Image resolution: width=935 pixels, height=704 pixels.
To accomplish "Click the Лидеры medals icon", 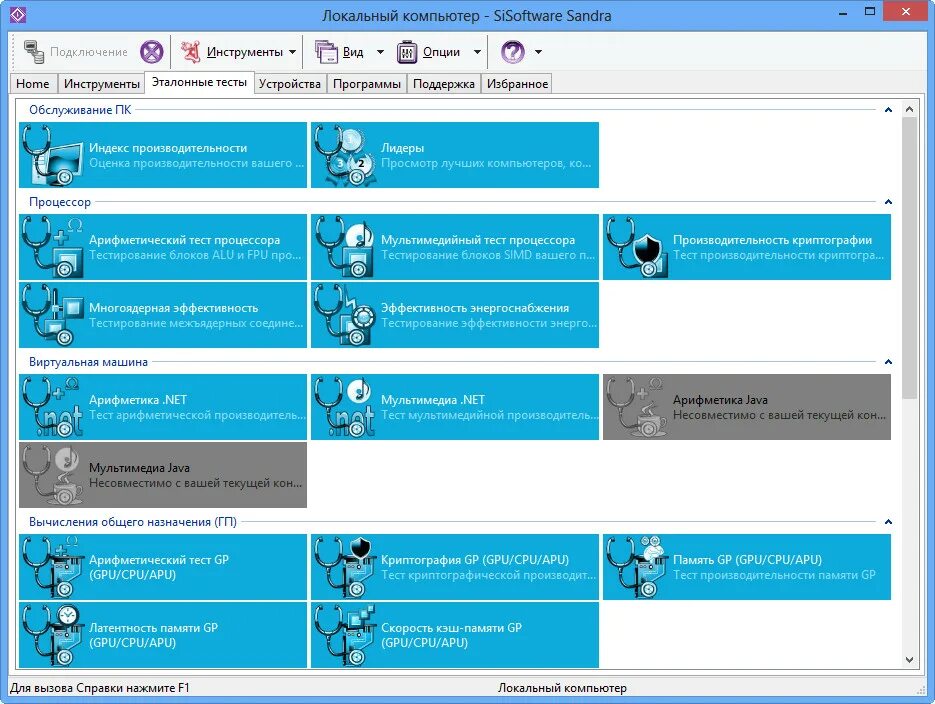I will (345, 155).
